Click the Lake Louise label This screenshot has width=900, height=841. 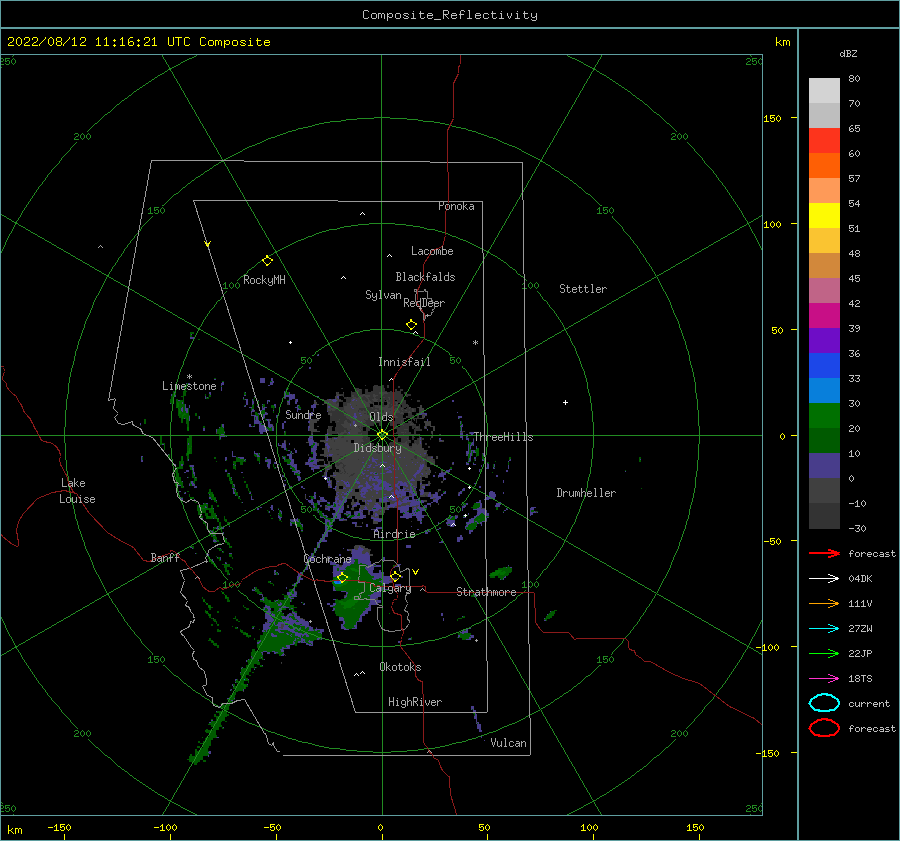(x=77, y=491)
